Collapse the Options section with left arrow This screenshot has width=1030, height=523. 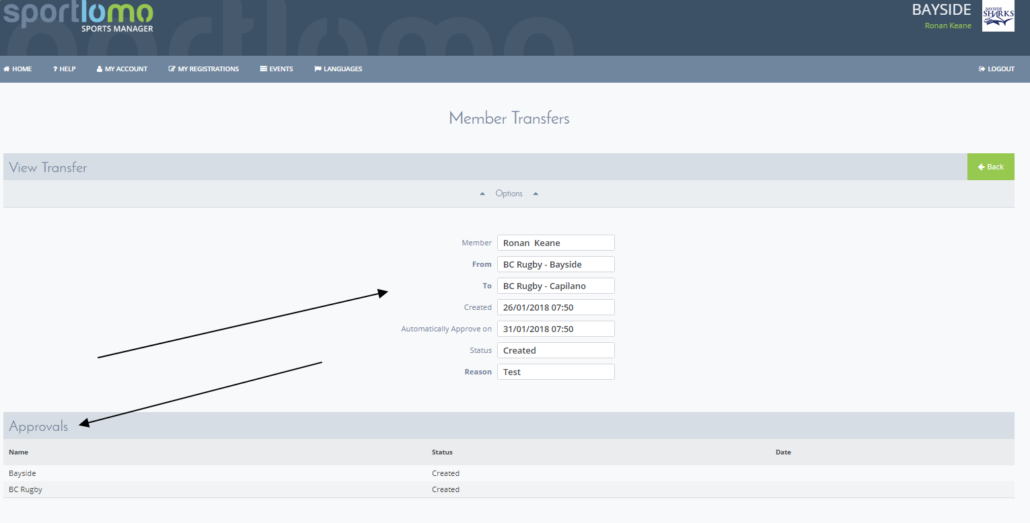[482, 194]
